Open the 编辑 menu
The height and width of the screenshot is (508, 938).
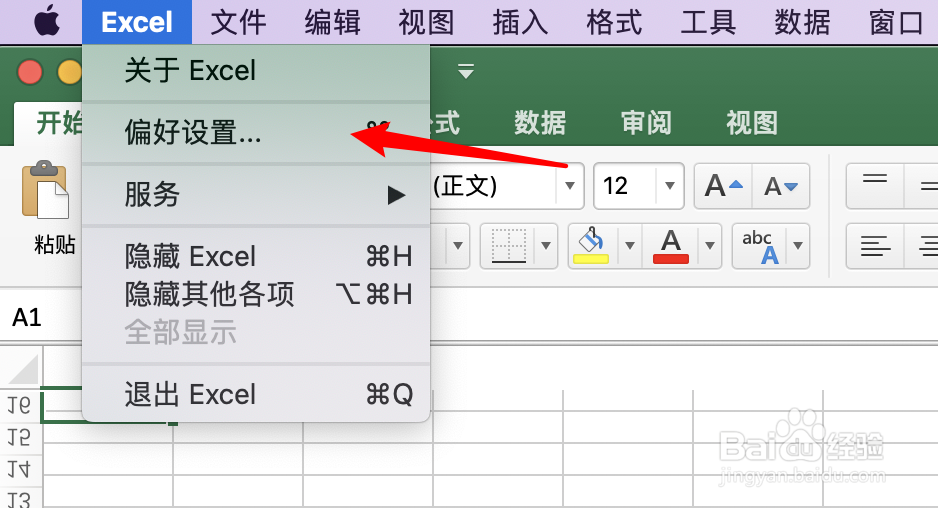tap(332, 23)
